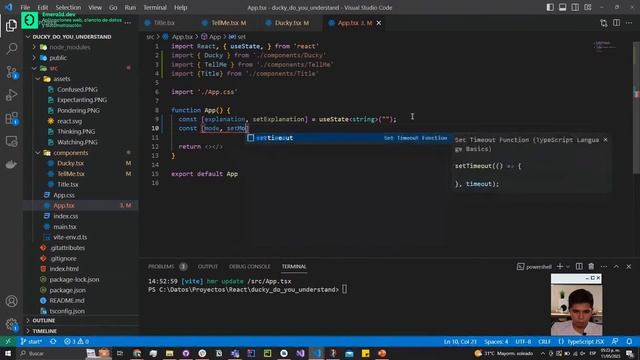Collapse the src folder

(34, 68)
